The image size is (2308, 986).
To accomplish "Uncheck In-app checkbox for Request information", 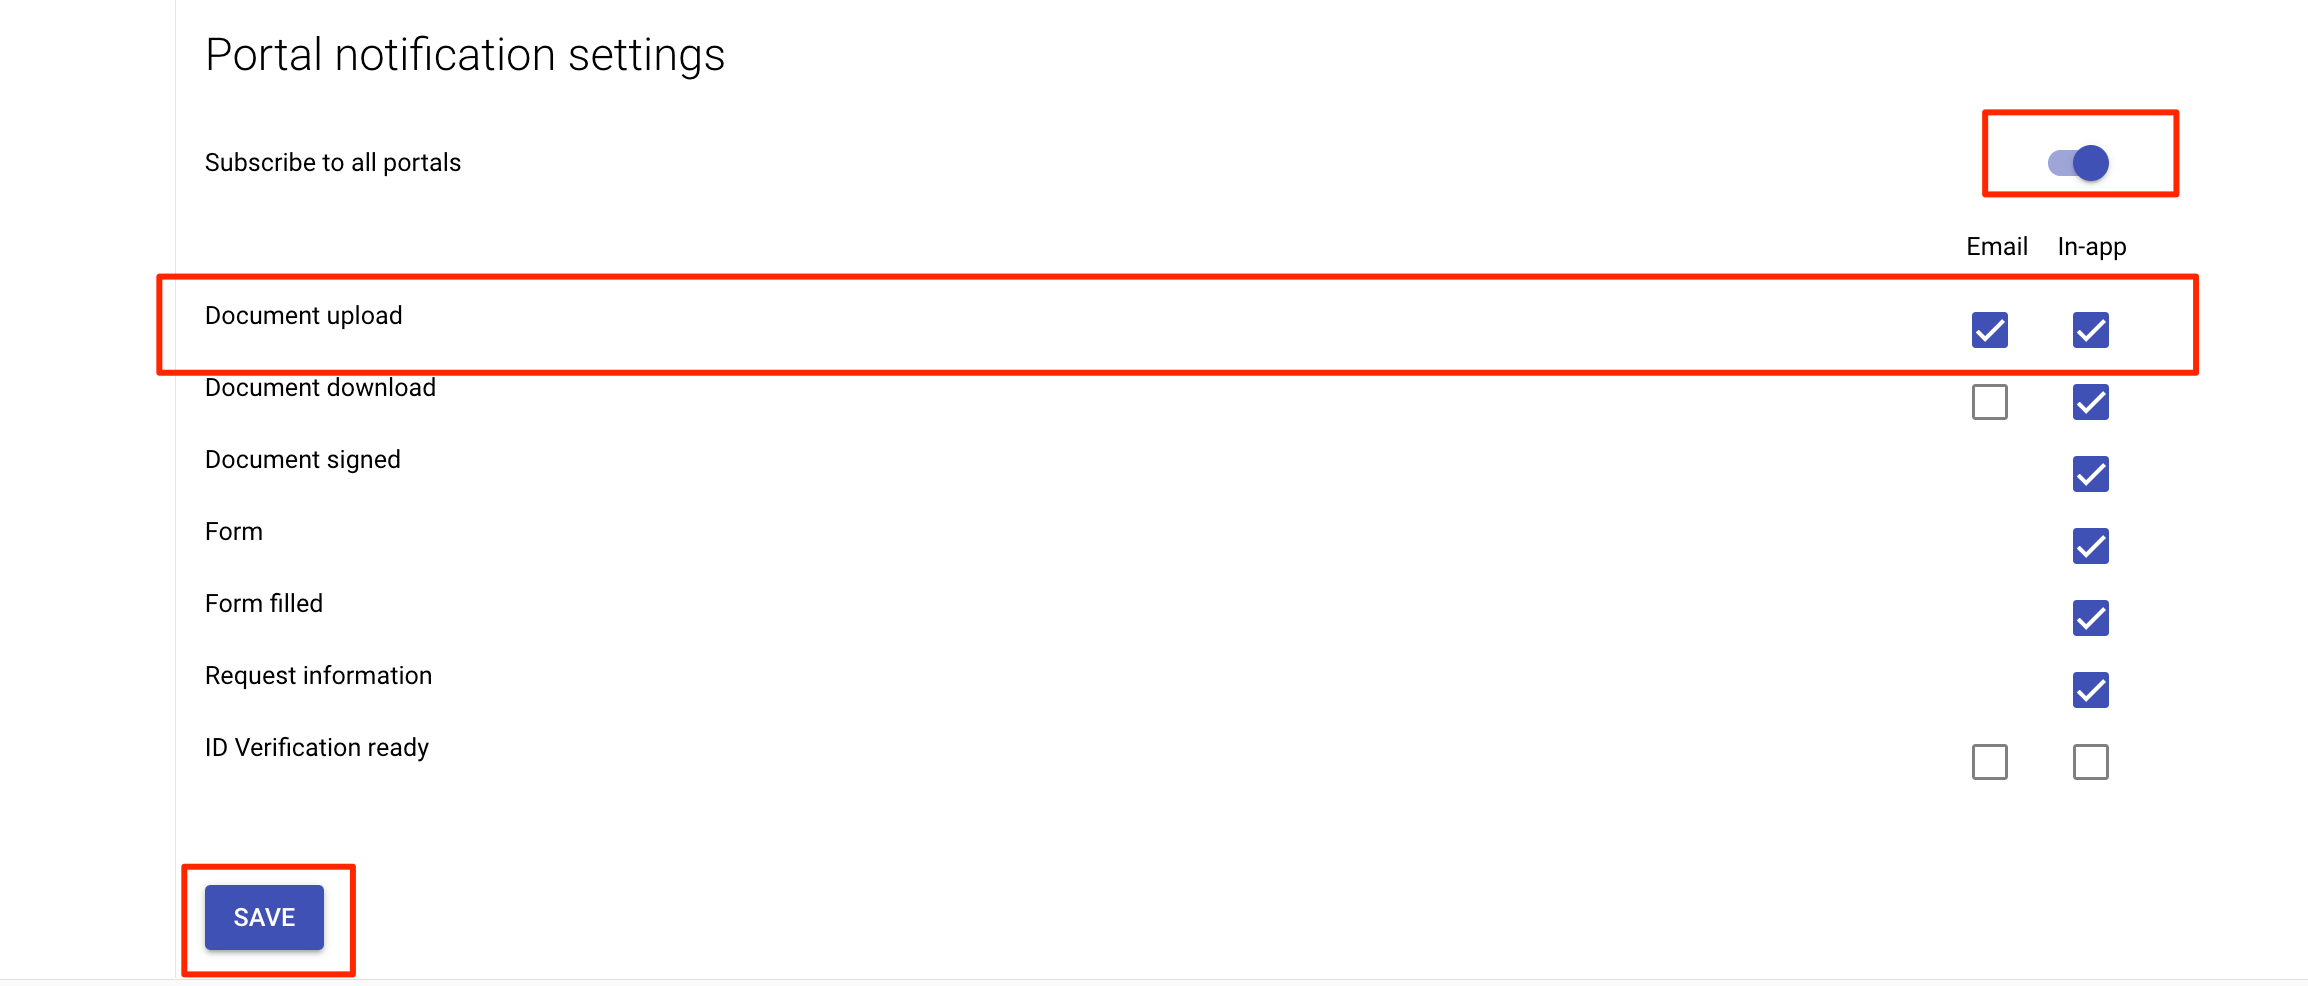I will click(x=2090, y=690).
